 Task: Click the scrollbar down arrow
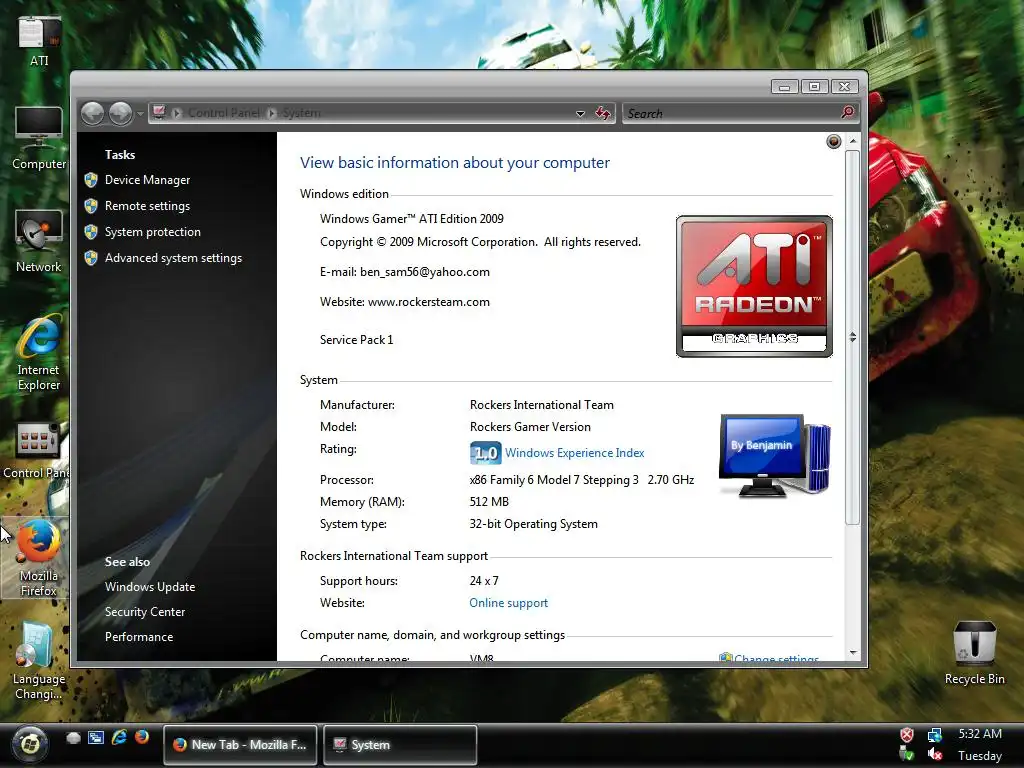point(852,652)
